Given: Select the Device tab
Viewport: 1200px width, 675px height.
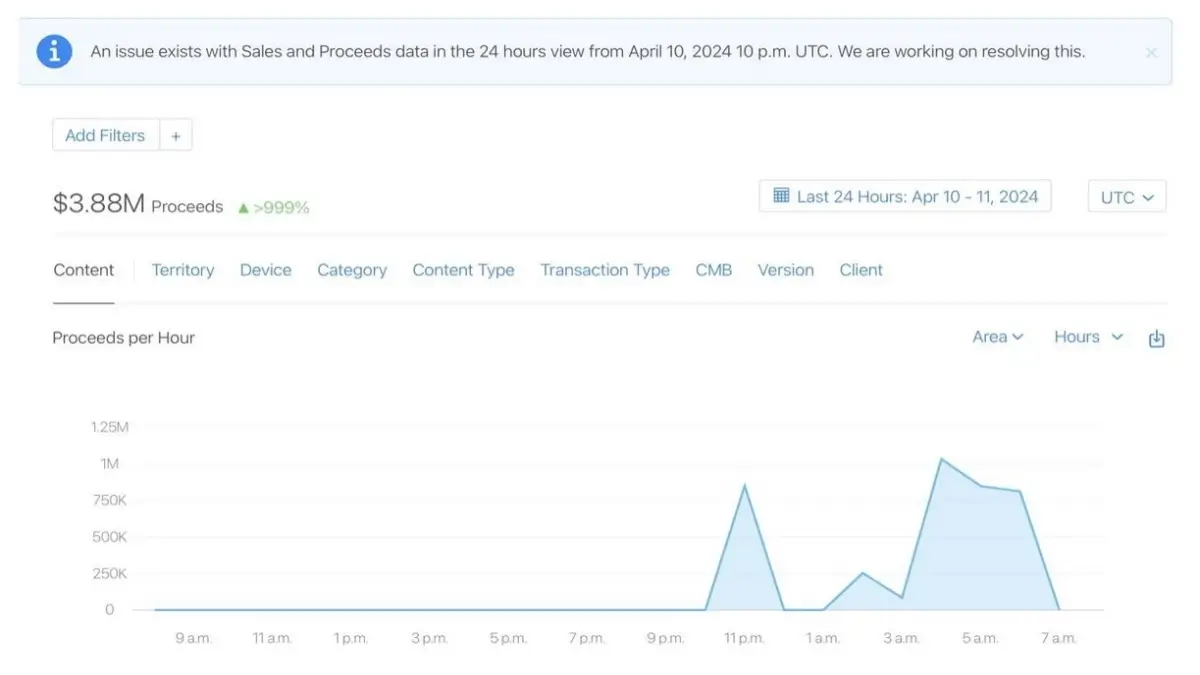Looking at the screenshot, I should pos(265,270).
